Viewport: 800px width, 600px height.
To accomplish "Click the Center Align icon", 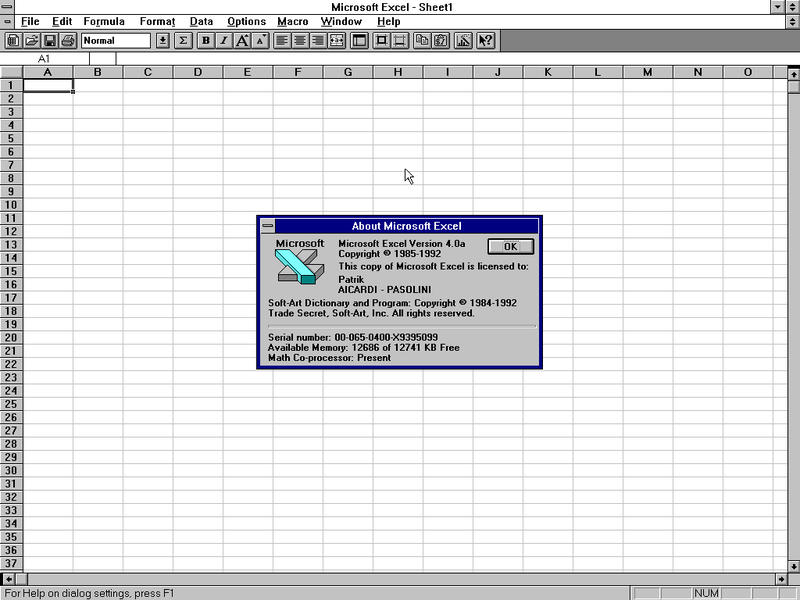I will point(300,41).
